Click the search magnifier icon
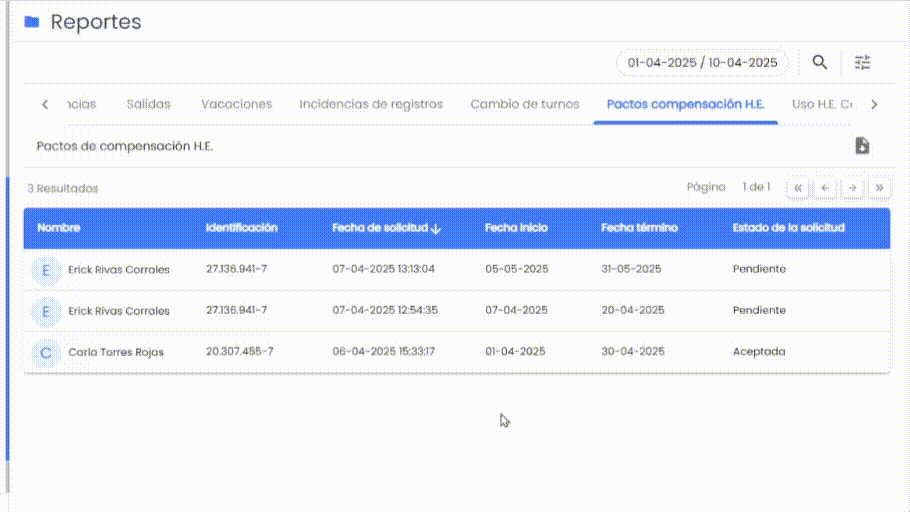The image size is (910, 512). (819, 62)
